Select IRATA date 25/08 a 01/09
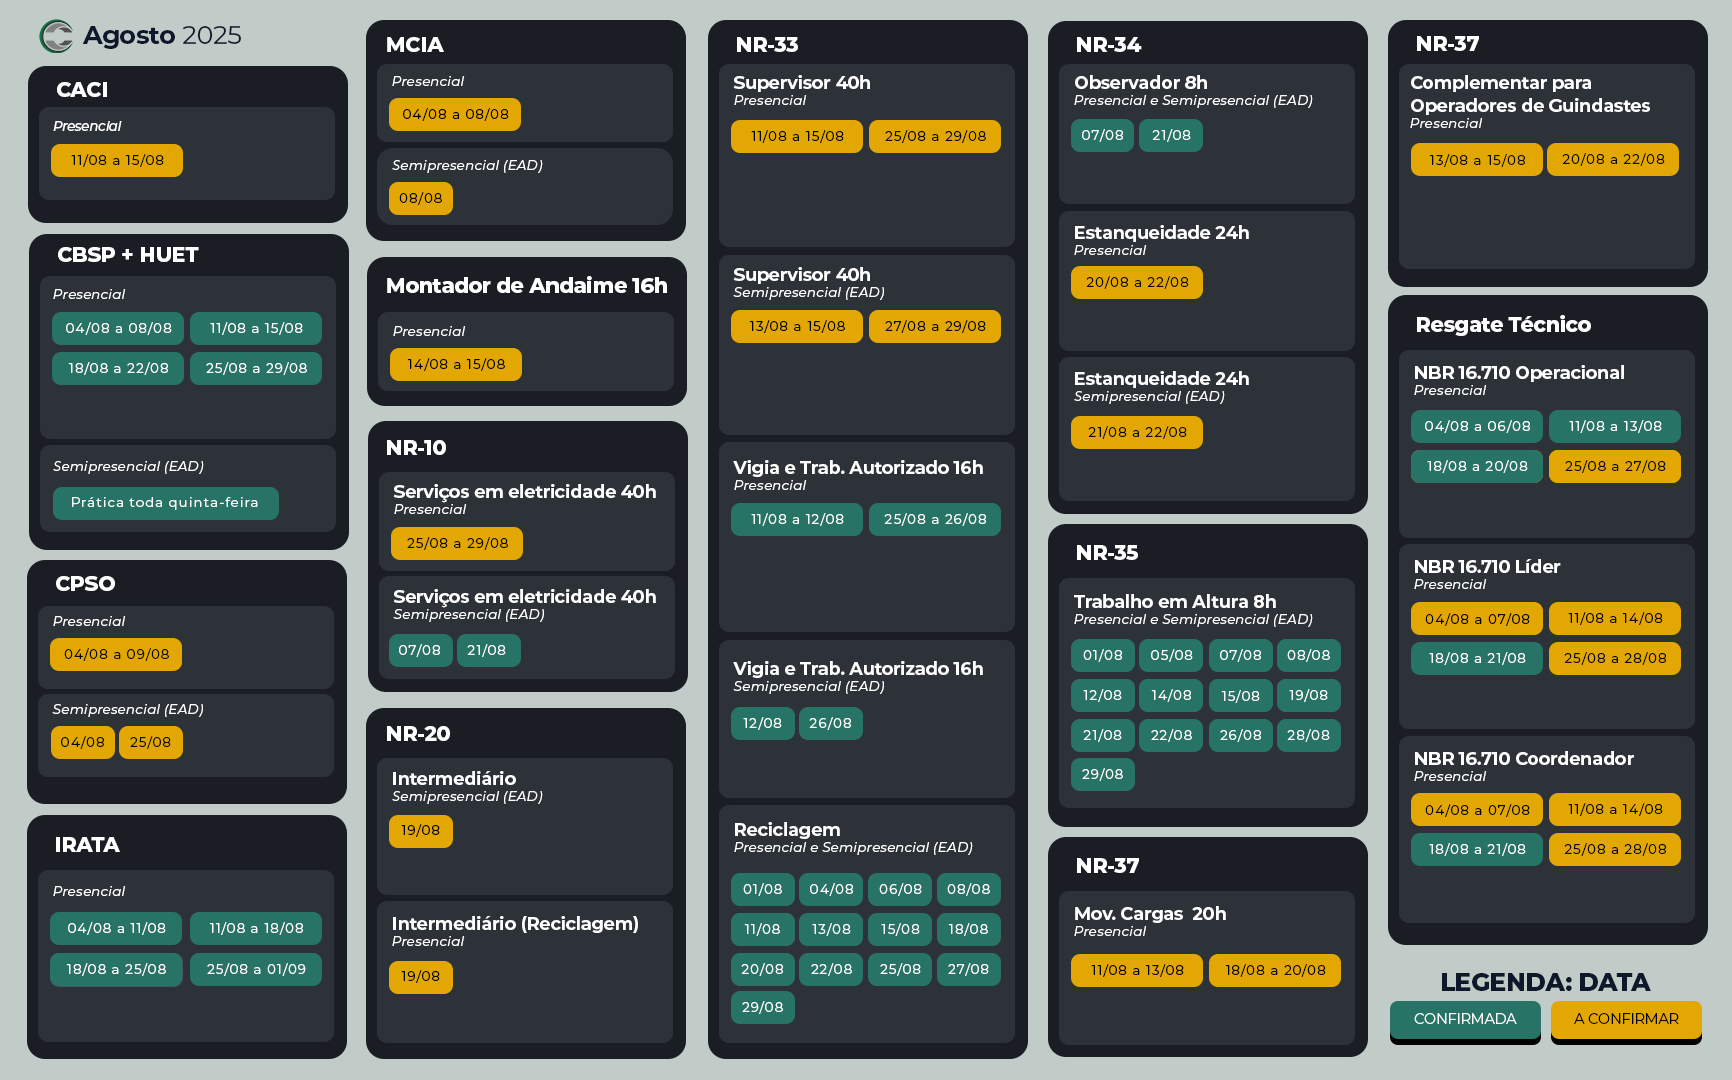 click(x=256, y=969)
